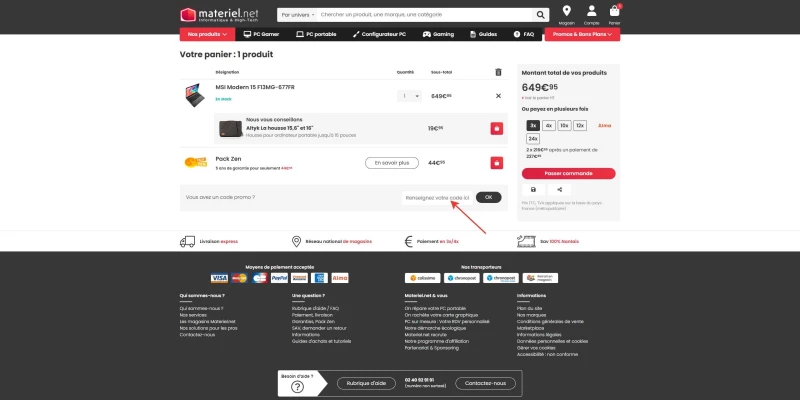The width and height of the screenshot is (800, 400).
Task: Open Plan du site footer link
Action: pos(530,309)
